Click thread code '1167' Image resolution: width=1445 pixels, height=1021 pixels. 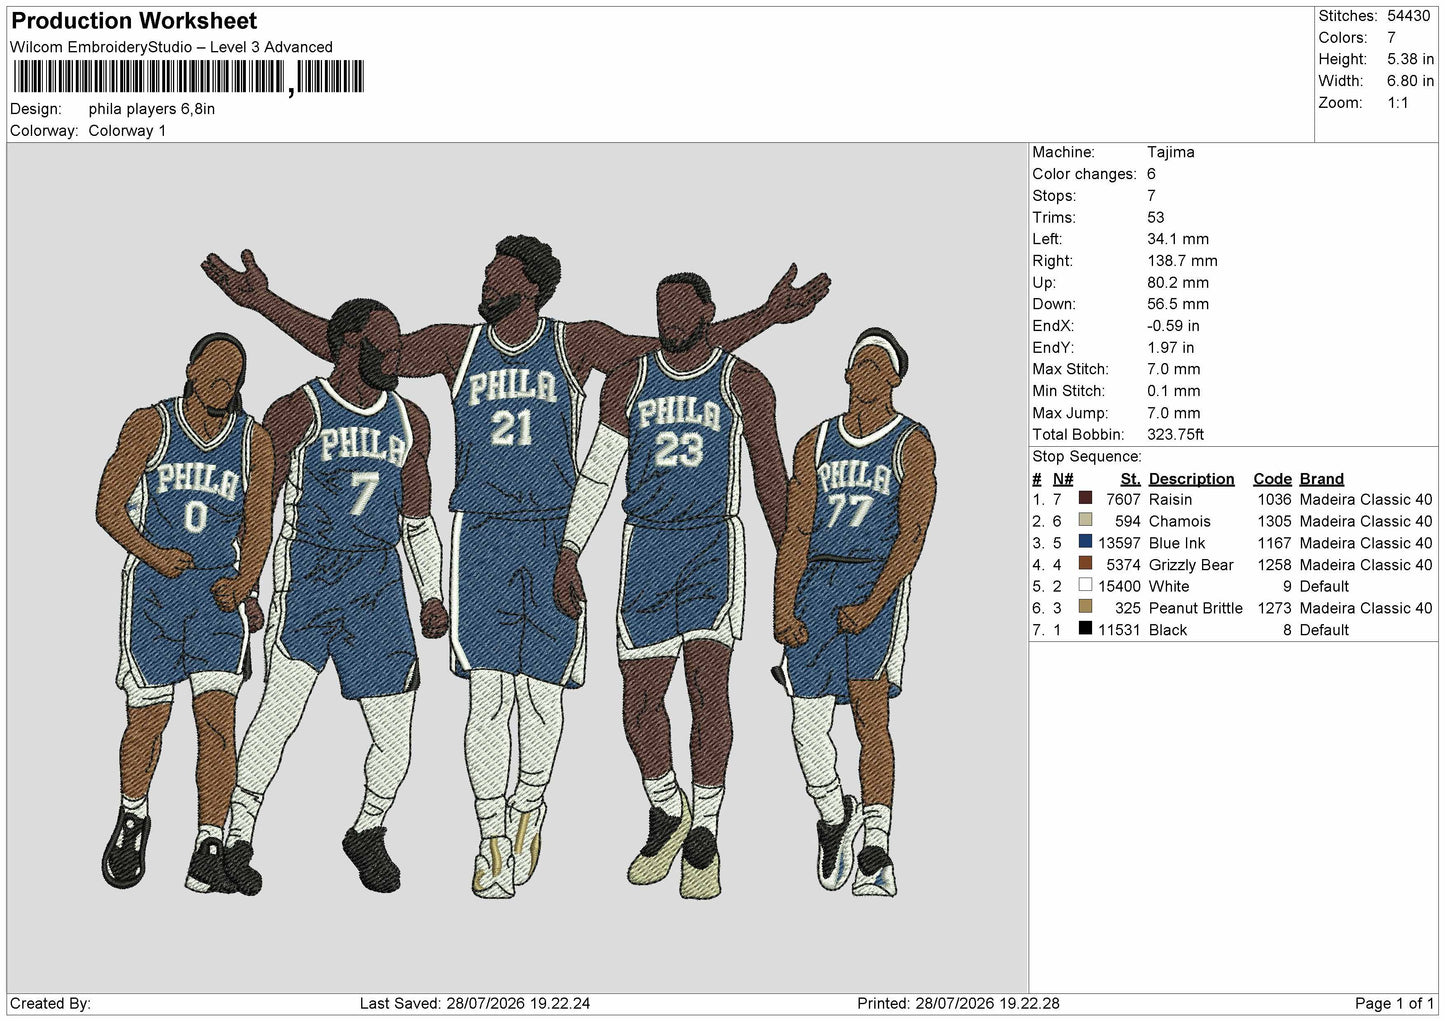(x=1274, y=544)
